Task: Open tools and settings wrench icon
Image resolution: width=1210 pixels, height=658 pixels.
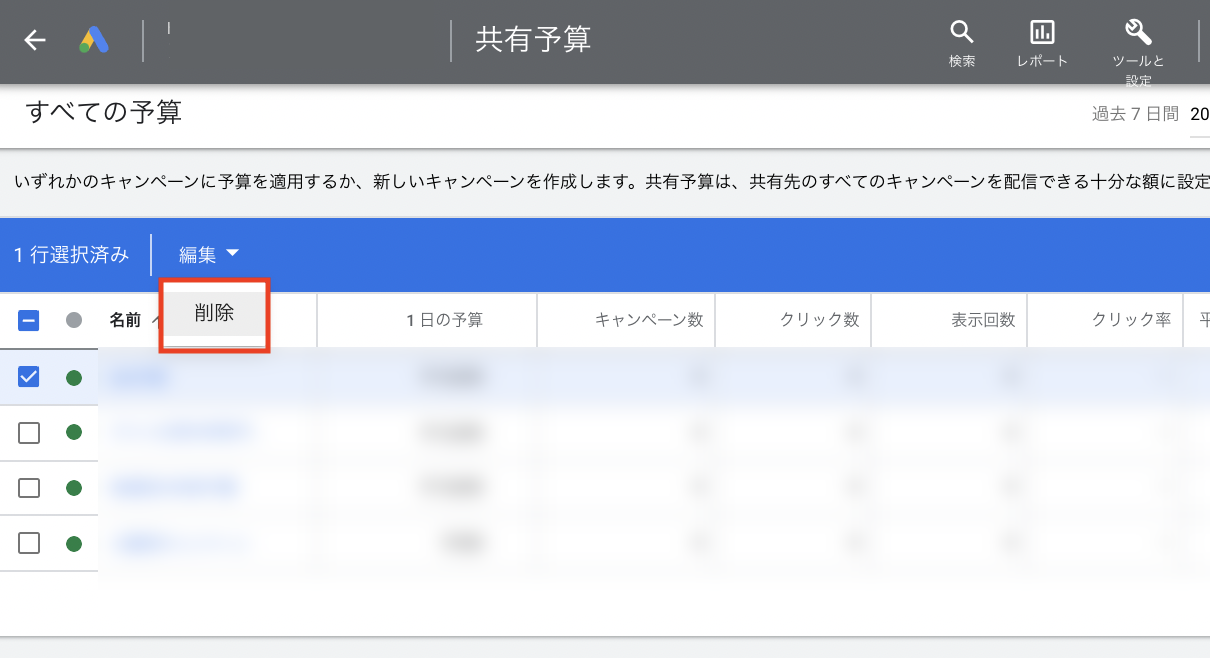Action: pyautogui.click(x=1138, y=32)
